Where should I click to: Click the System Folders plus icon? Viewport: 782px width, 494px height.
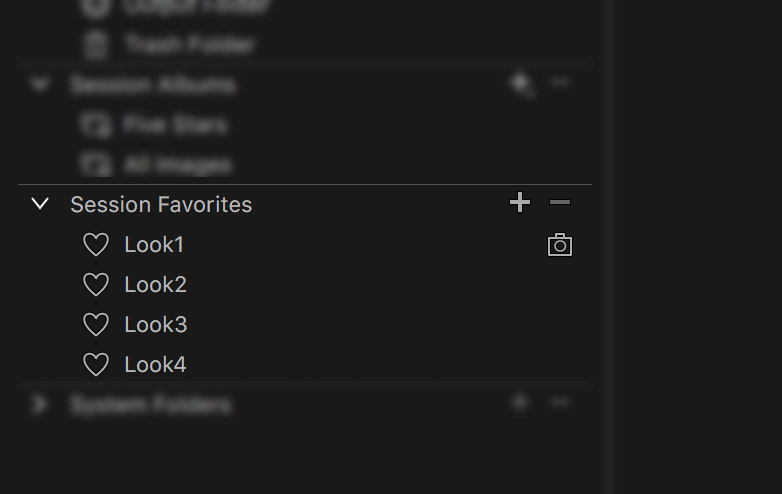pos(520,402)
